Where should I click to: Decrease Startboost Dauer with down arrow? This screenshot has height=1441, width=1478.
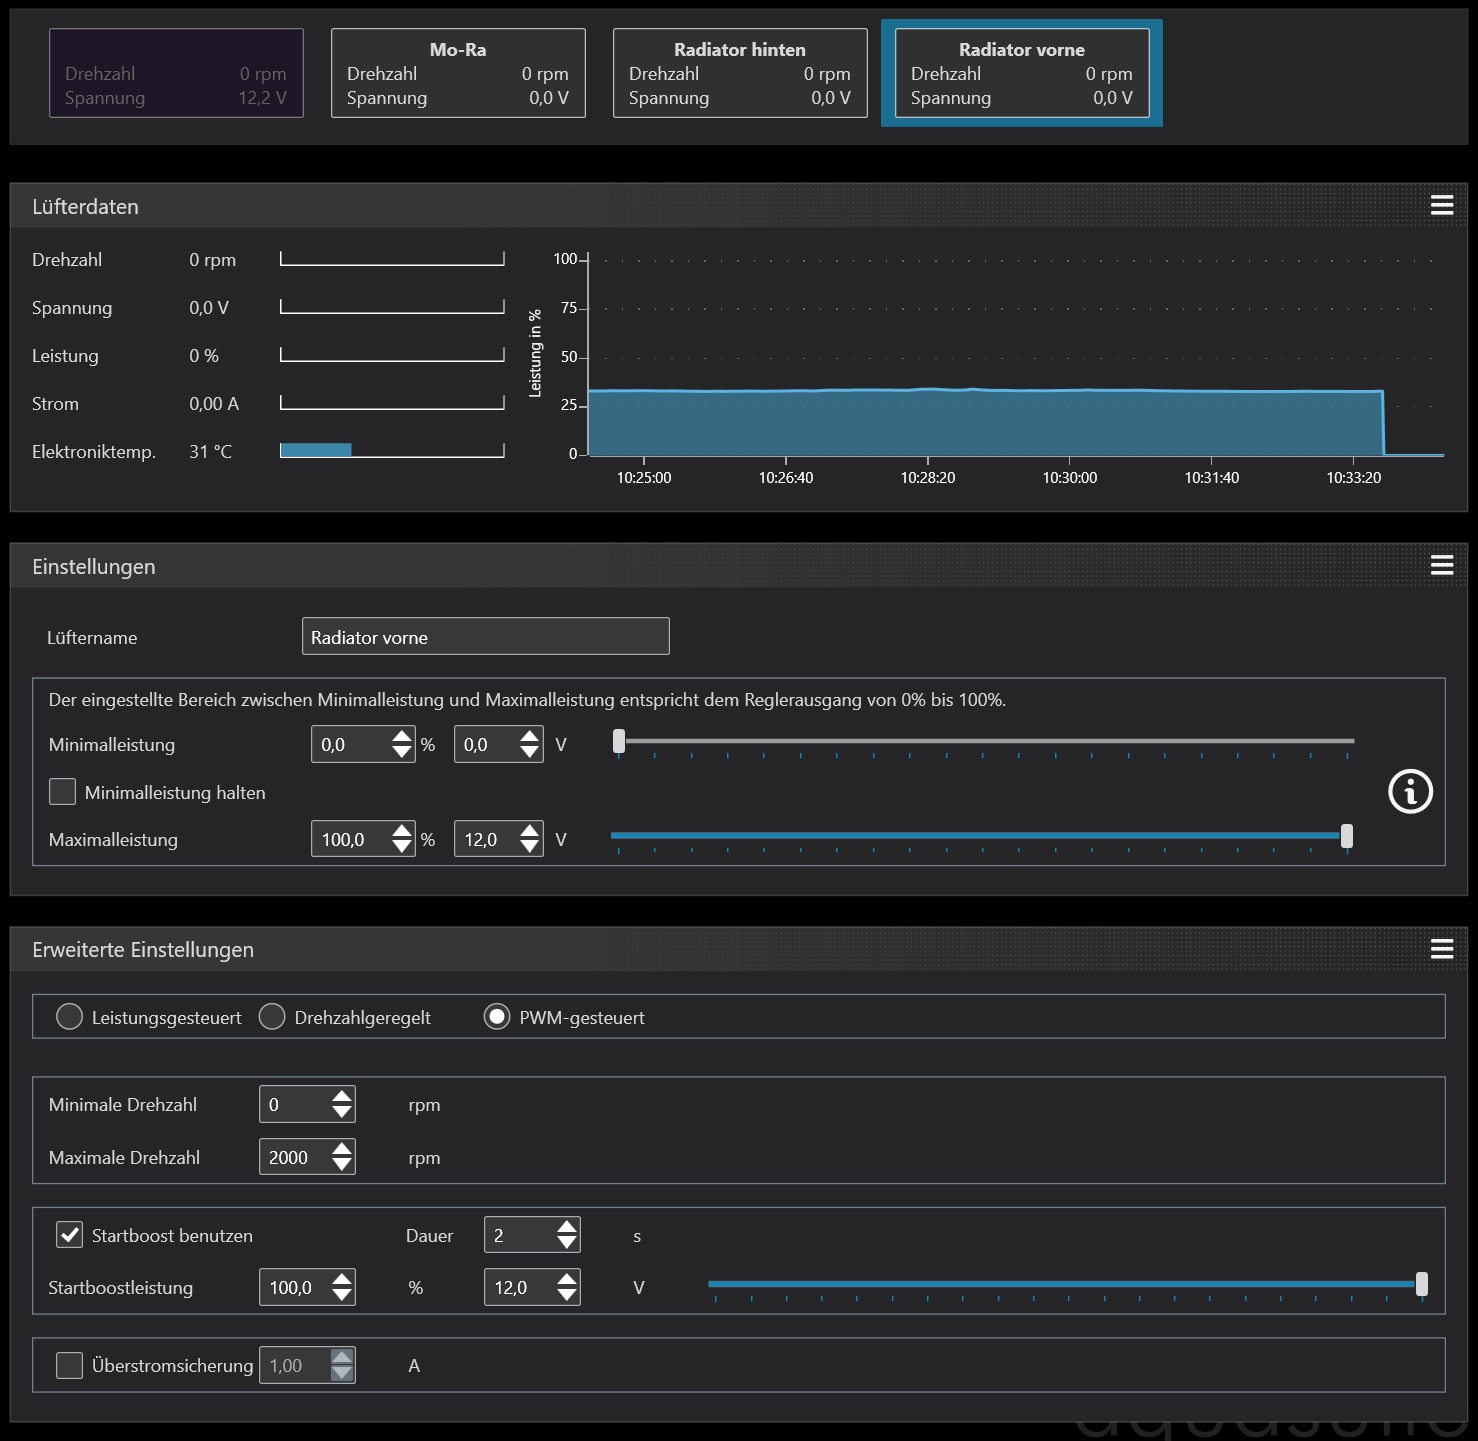(x=567, y=1243)
